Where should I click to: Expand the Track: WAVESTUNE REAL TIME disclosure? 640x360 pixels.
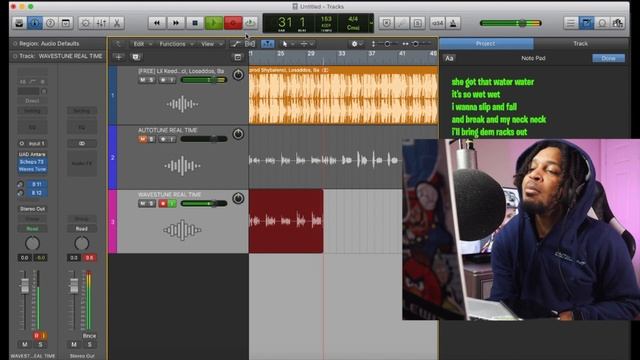(15, 56)
